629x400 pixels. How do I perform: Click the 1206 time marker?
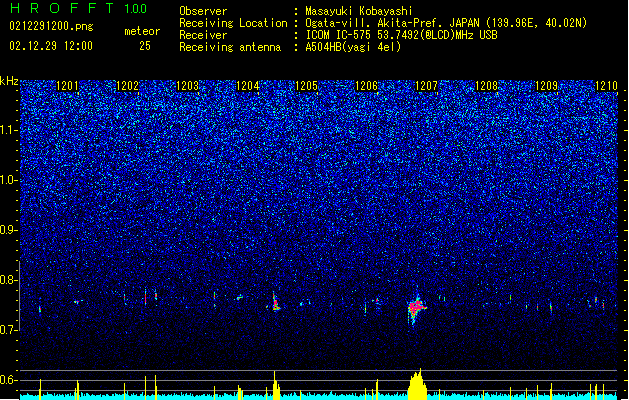(x=367, y=86)
